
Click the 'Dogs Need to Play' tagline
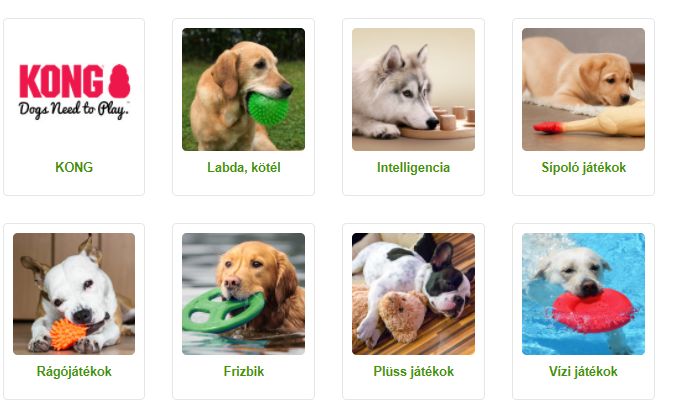[73, 110]
